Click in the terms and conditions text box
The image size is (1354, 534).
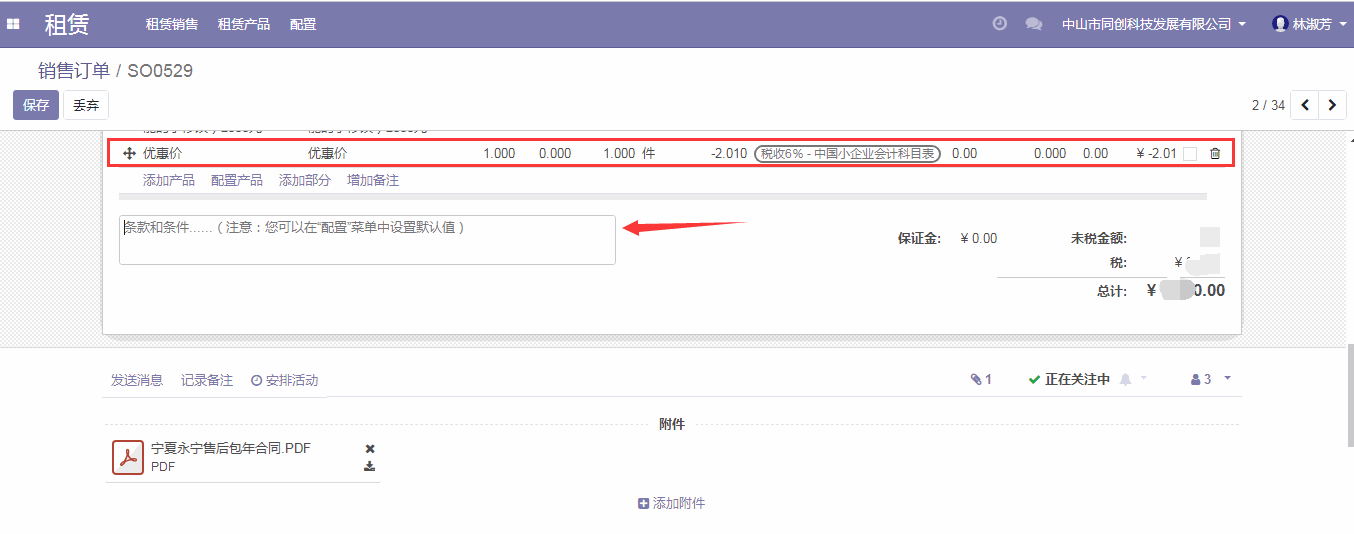pyautogui.click(x=367, y=240)
